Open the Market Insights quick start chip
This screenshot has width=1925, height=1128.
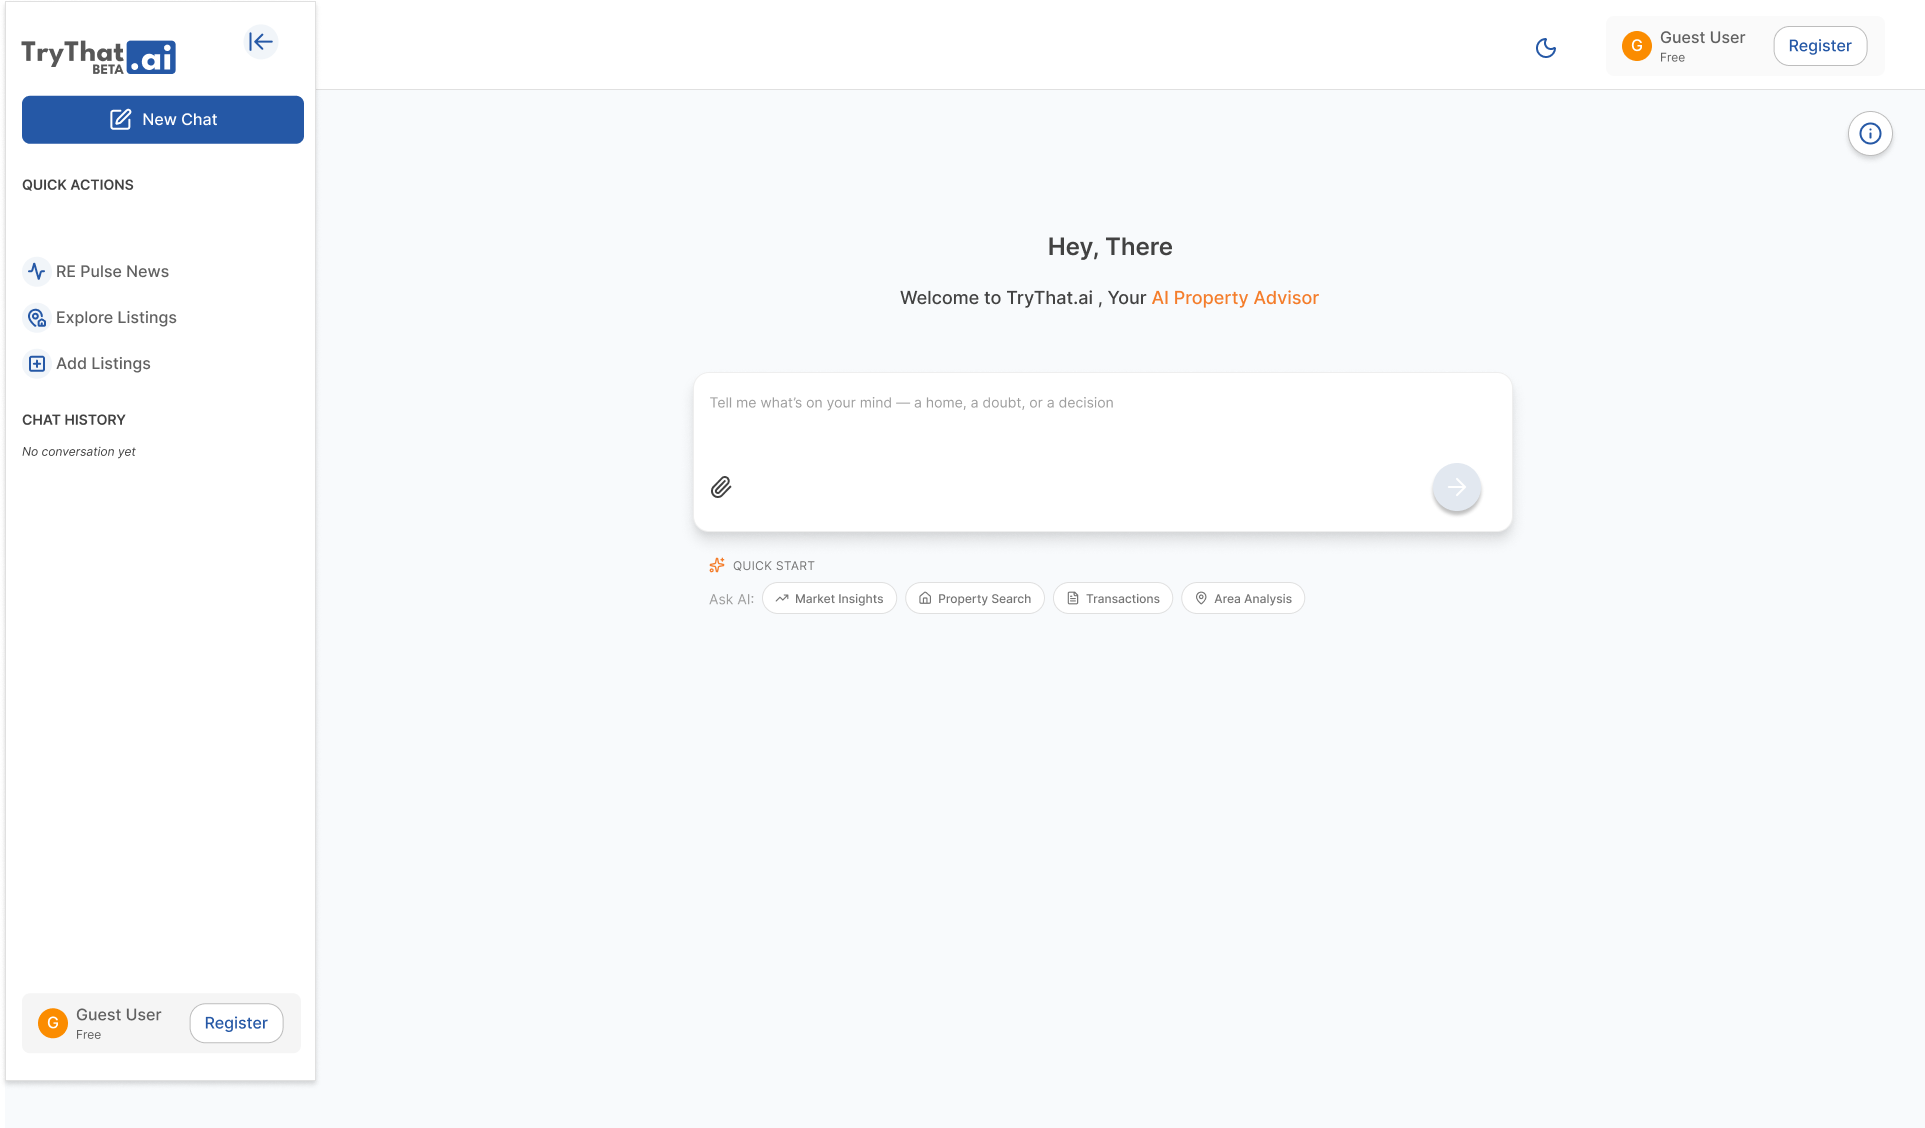[829, 598]
